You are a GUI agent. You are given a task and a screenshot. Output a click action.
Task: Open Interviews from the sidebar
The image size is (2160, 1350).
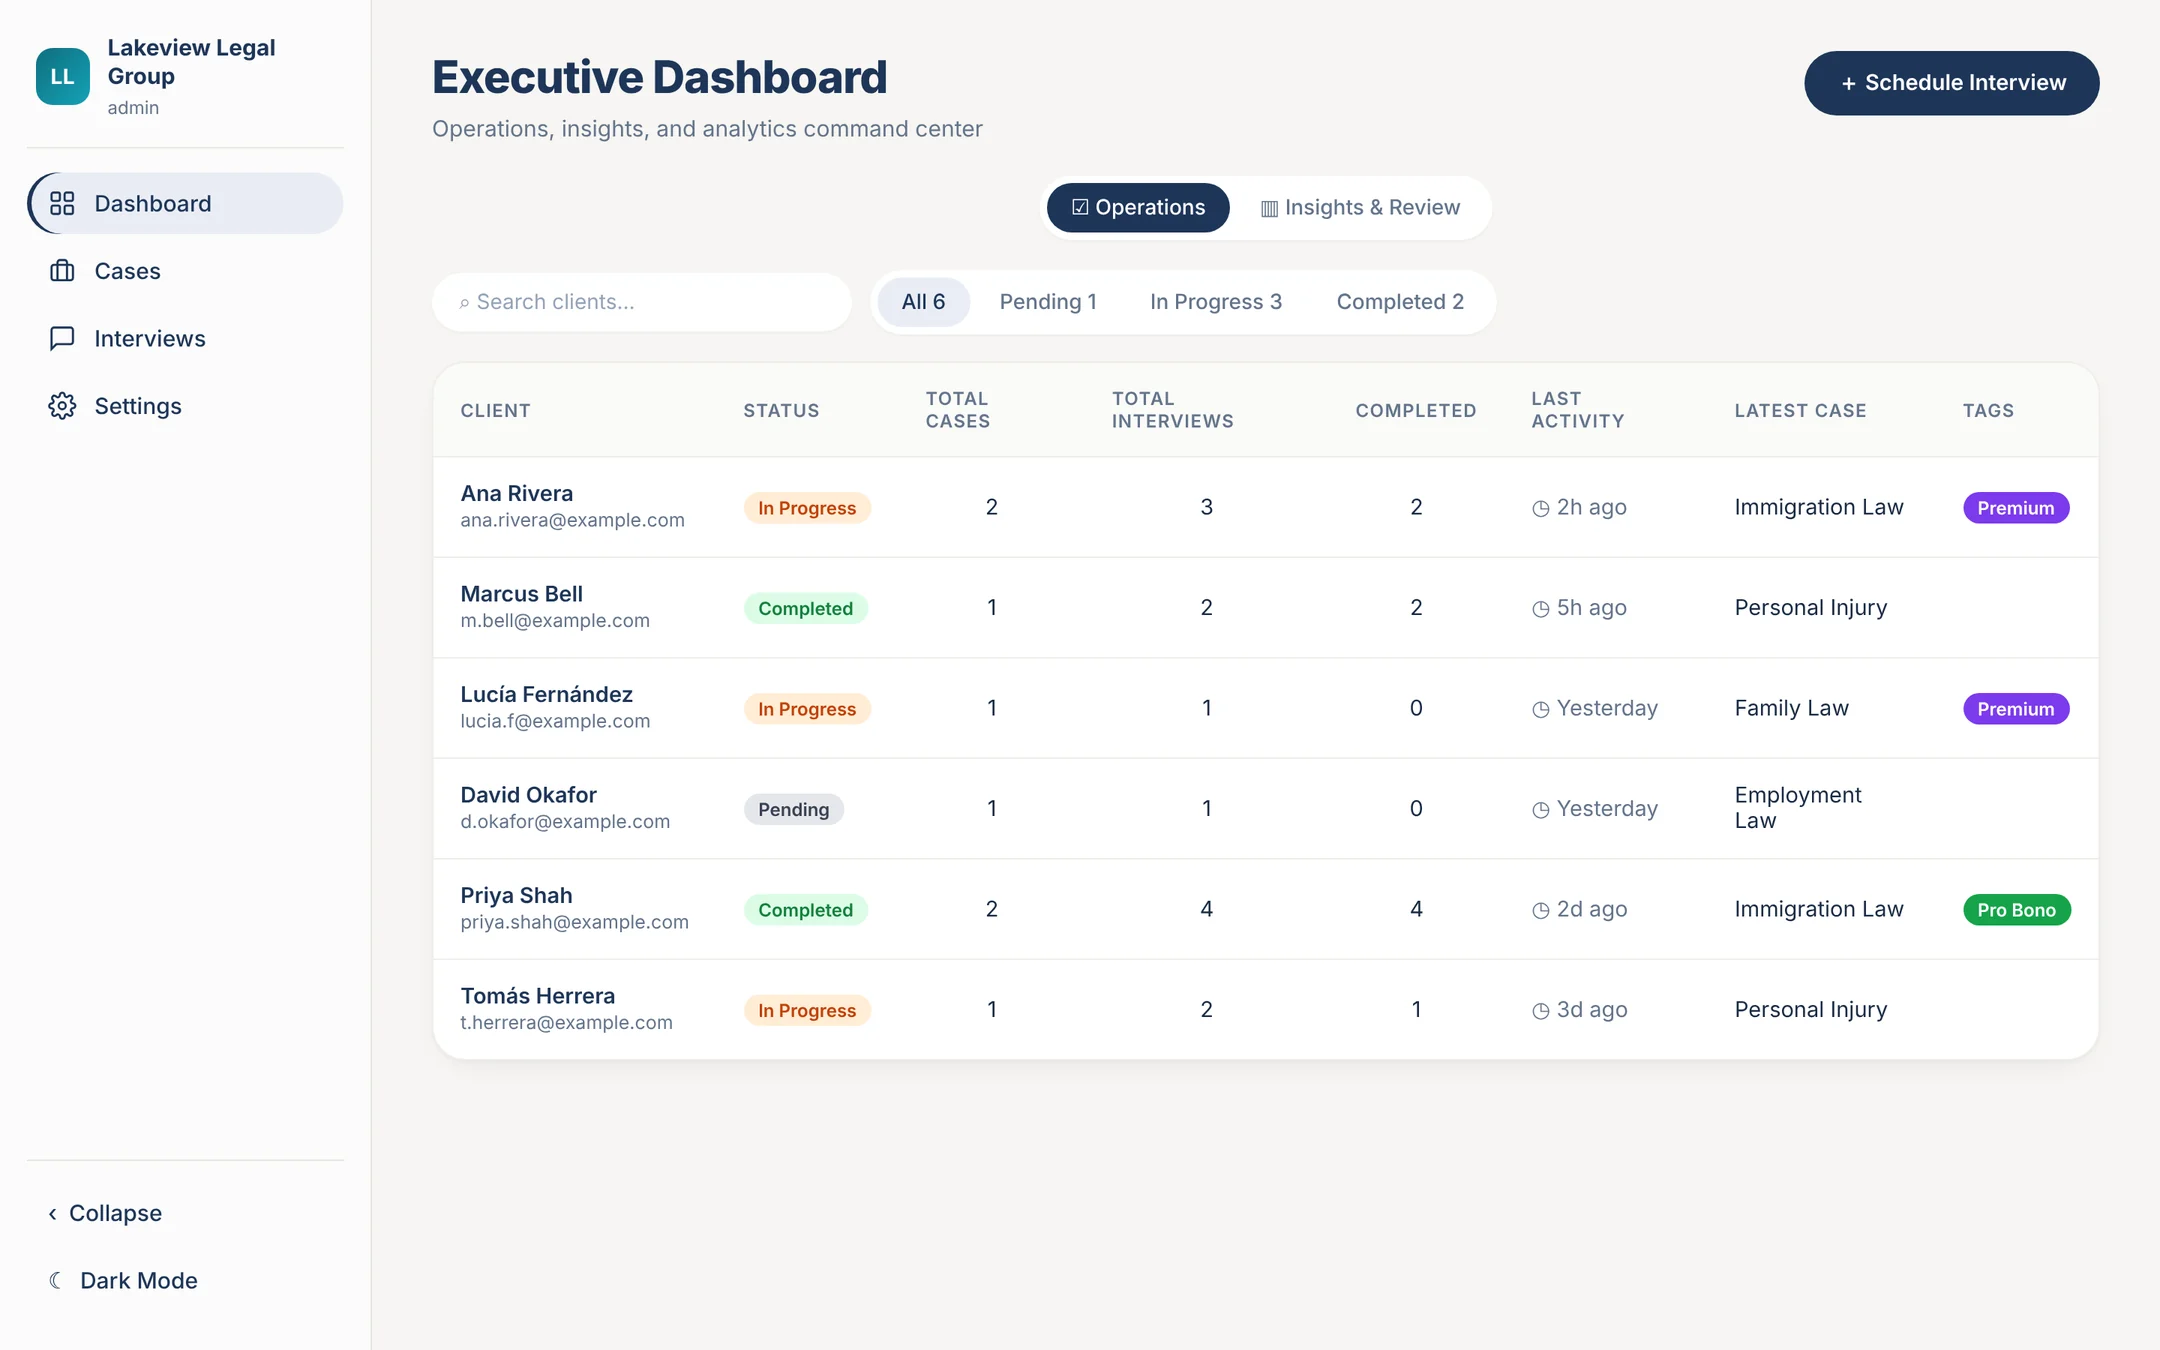point(185,338)
